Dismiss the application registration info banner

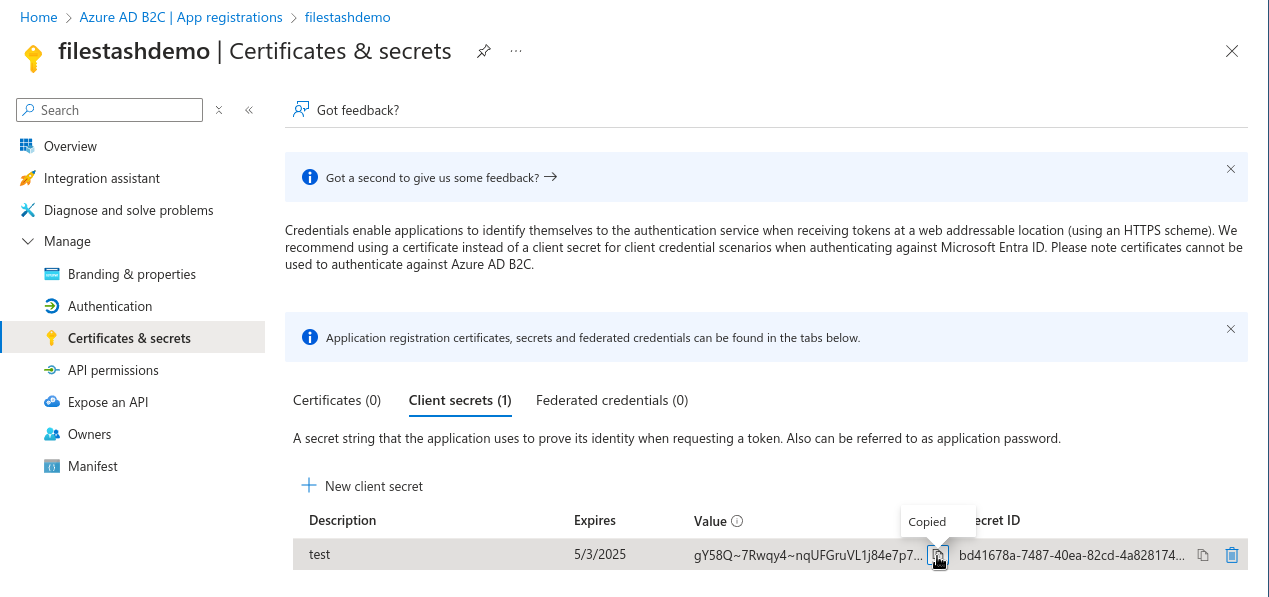tap(1231, 329)
